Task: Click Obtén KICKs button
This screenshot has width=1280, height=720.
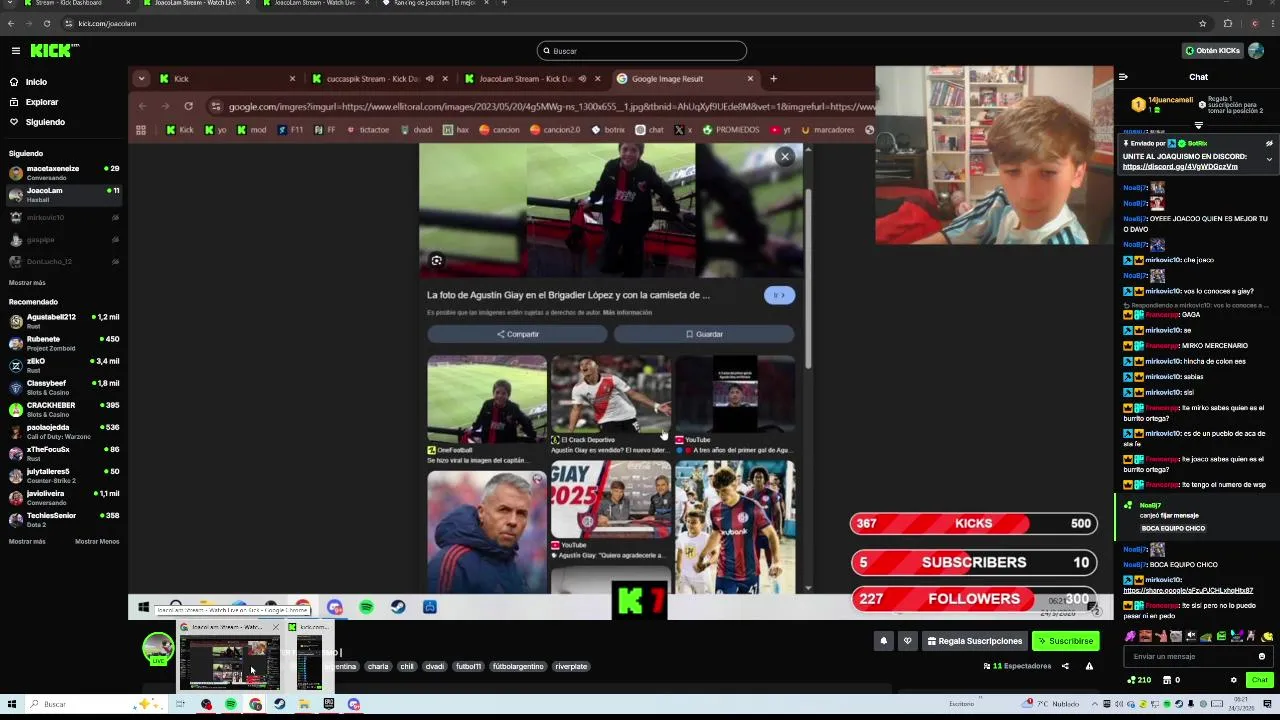Action: click(x=1212, y=50)
